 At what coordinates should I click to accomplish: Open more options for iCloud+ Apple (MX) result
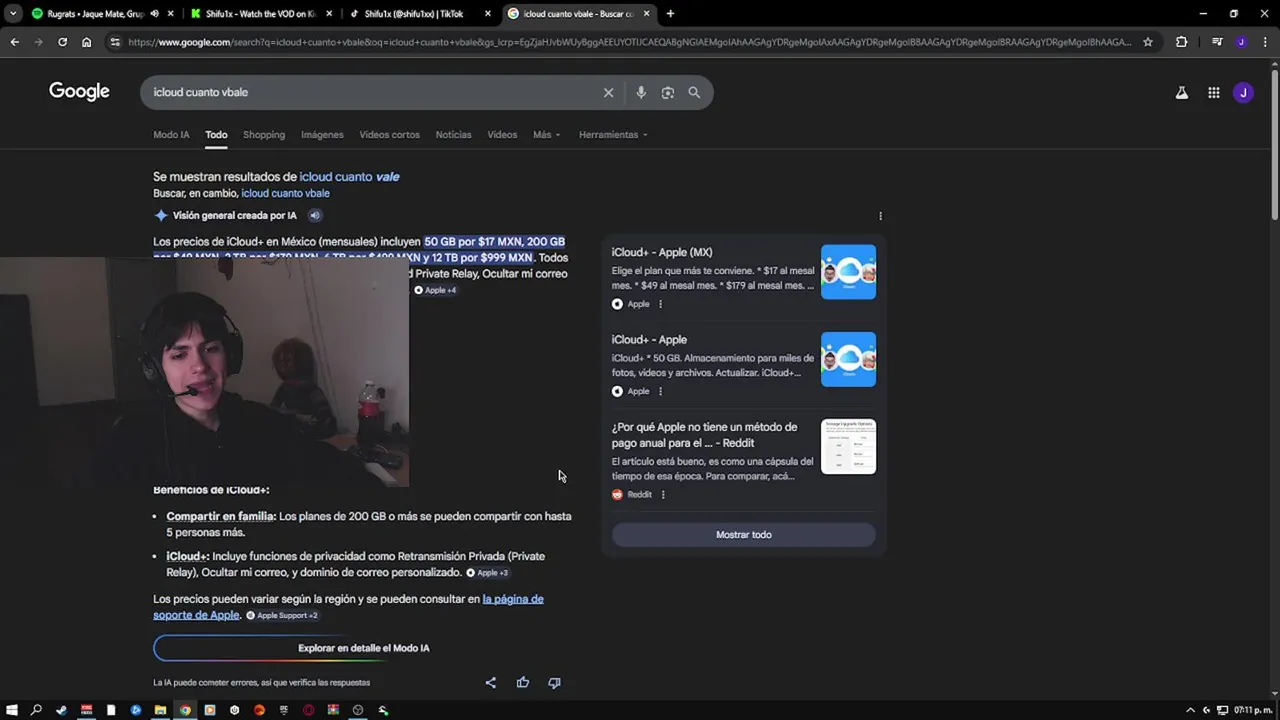(660, 304)
